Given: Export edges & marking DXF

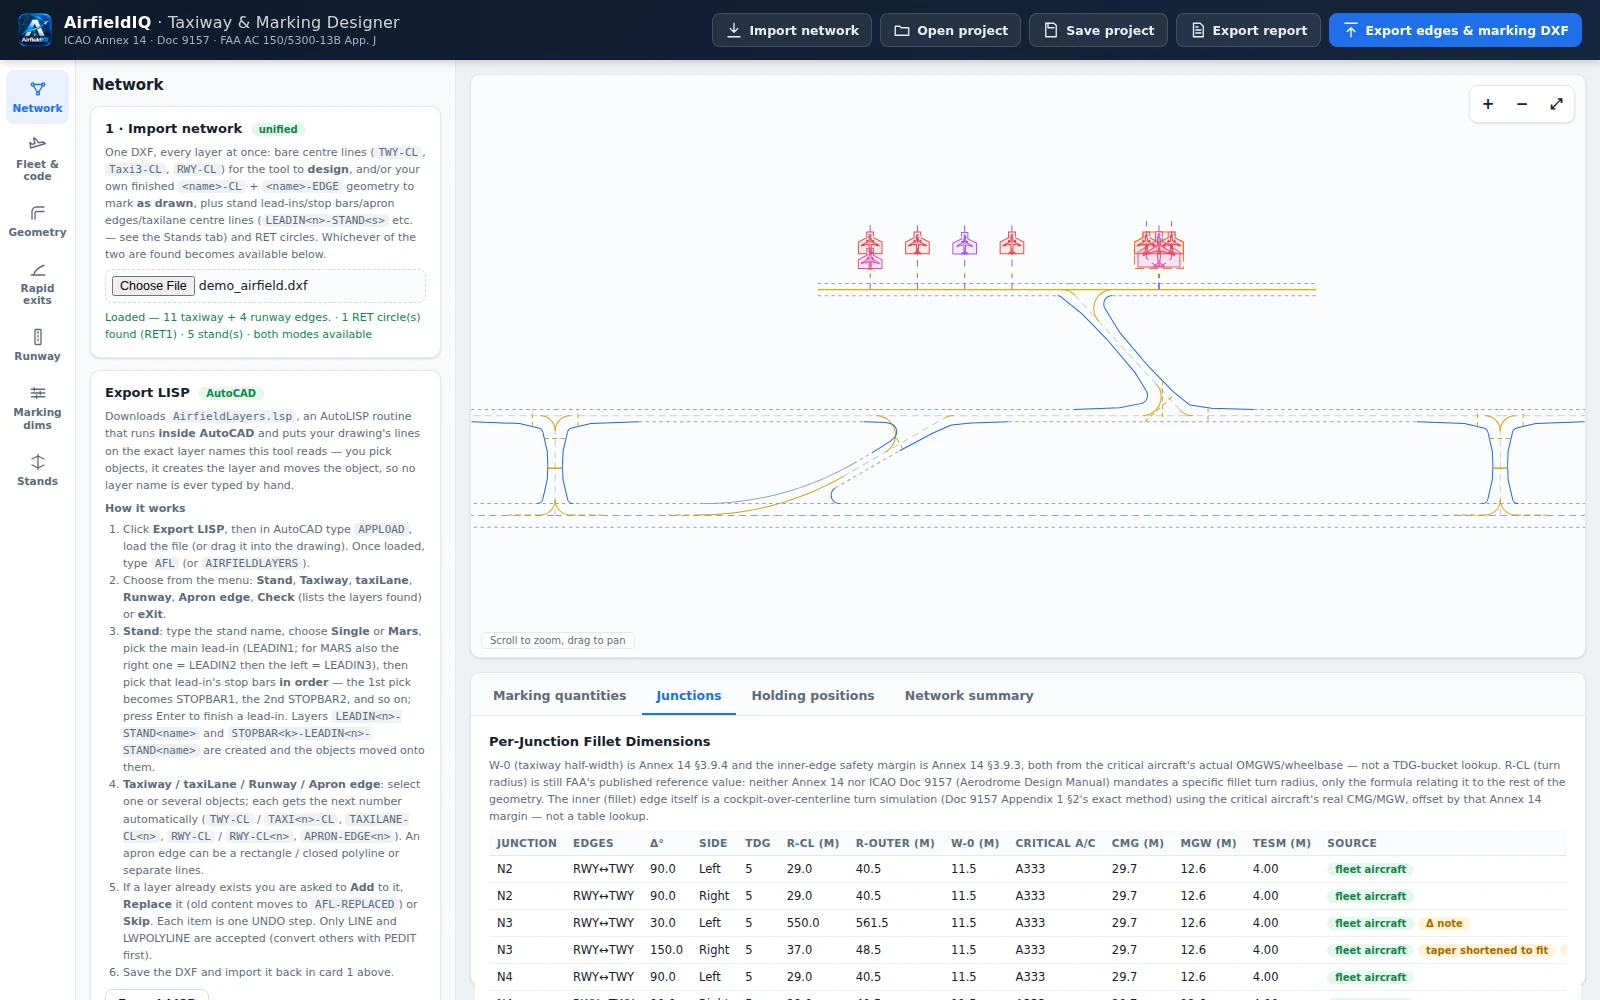Looking at the screenshot, I should point(1455,30).
